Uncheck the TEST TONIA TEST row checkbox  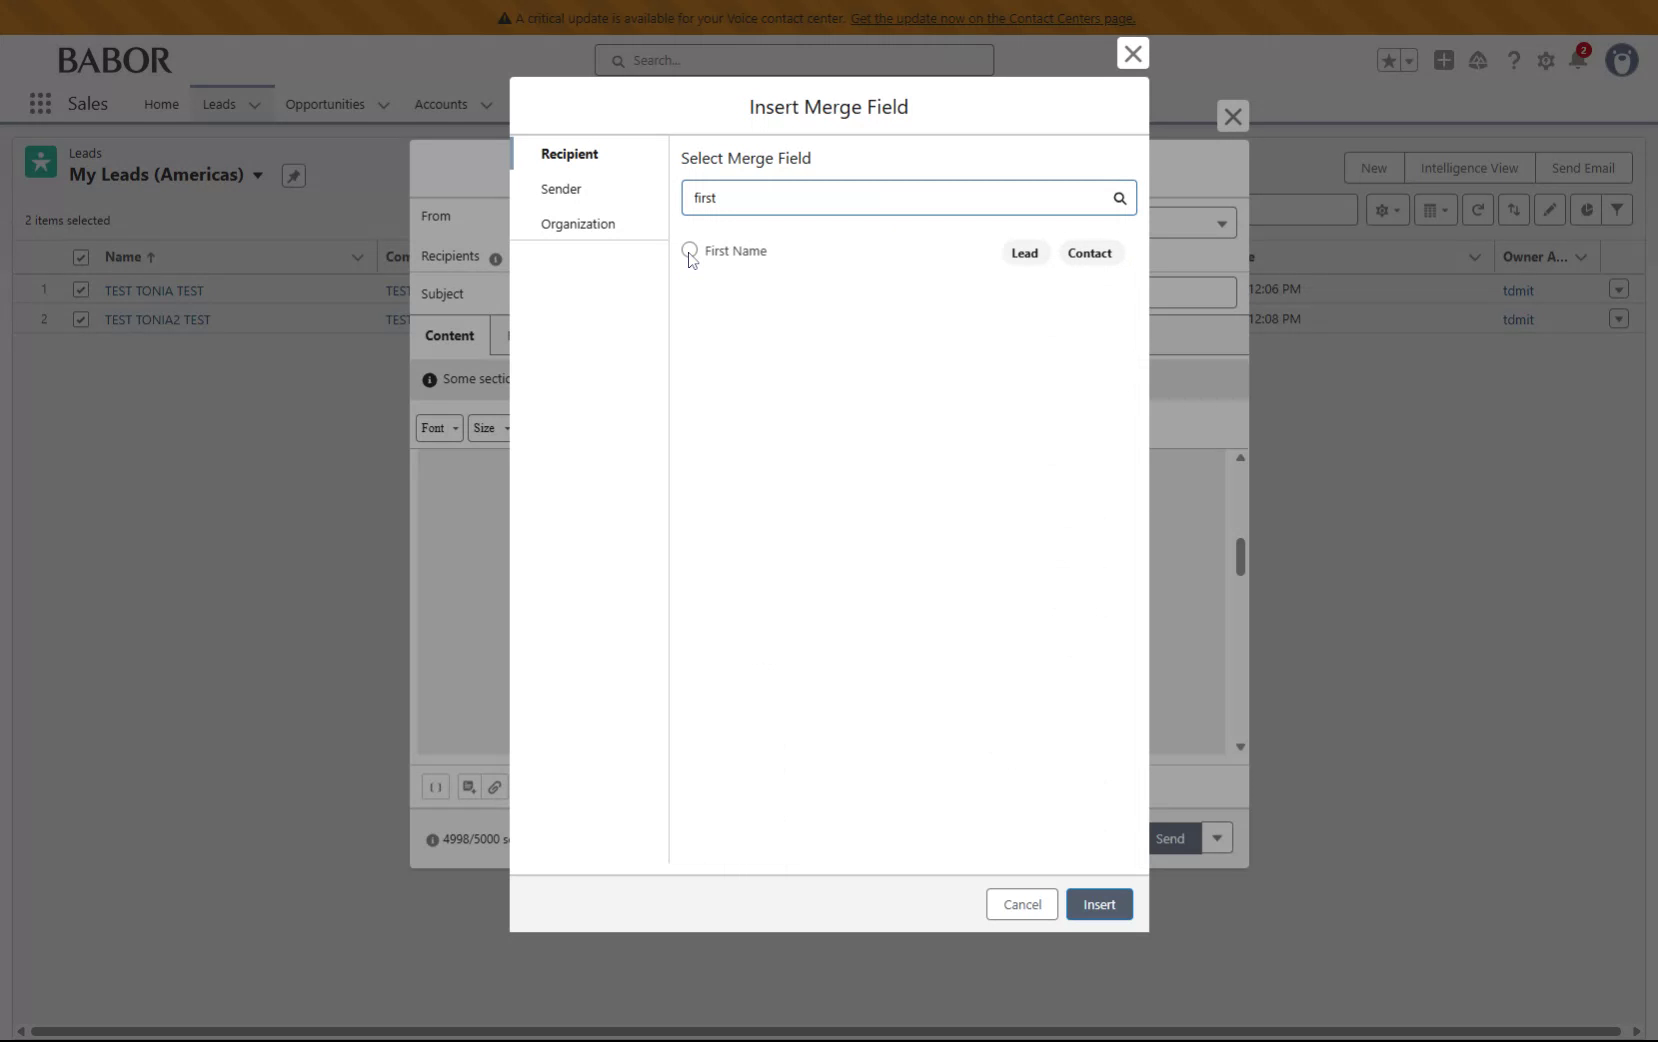tap(81, 290)
